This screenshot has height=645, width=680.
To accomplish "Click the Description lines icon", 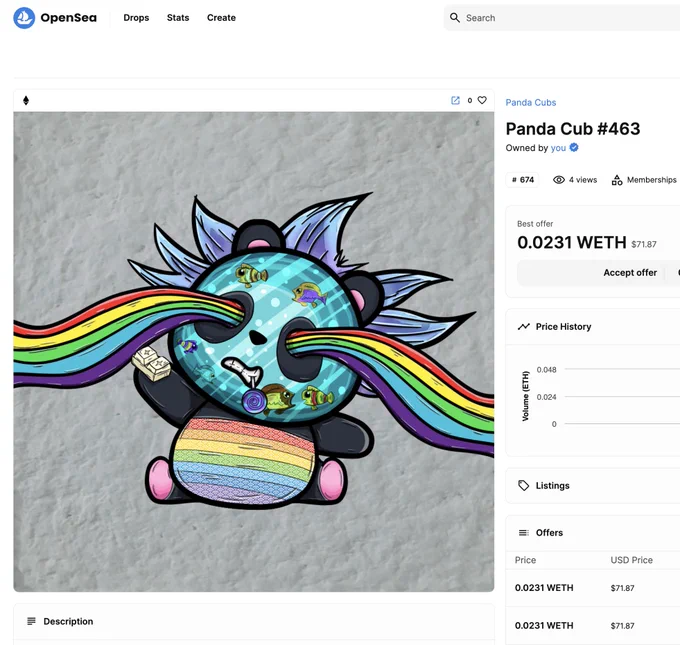I will [x=31, y=621].
